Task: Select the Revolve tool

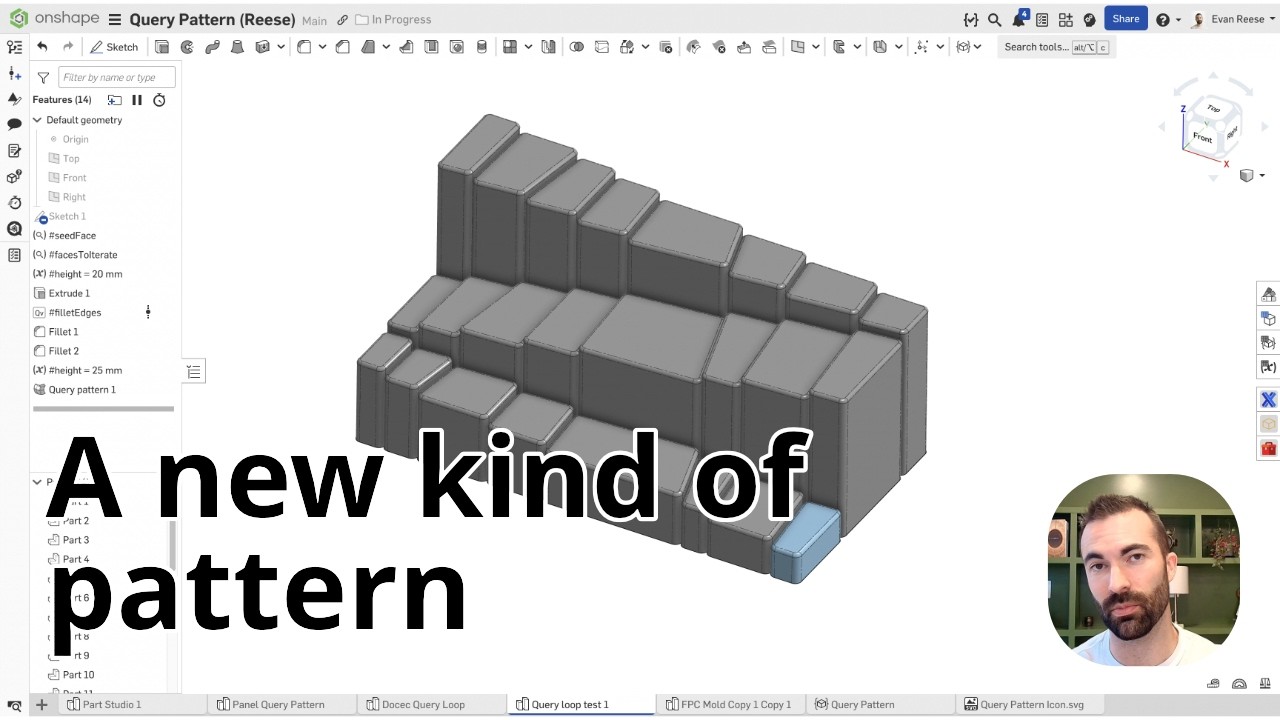Action: (x=187, y=47)
